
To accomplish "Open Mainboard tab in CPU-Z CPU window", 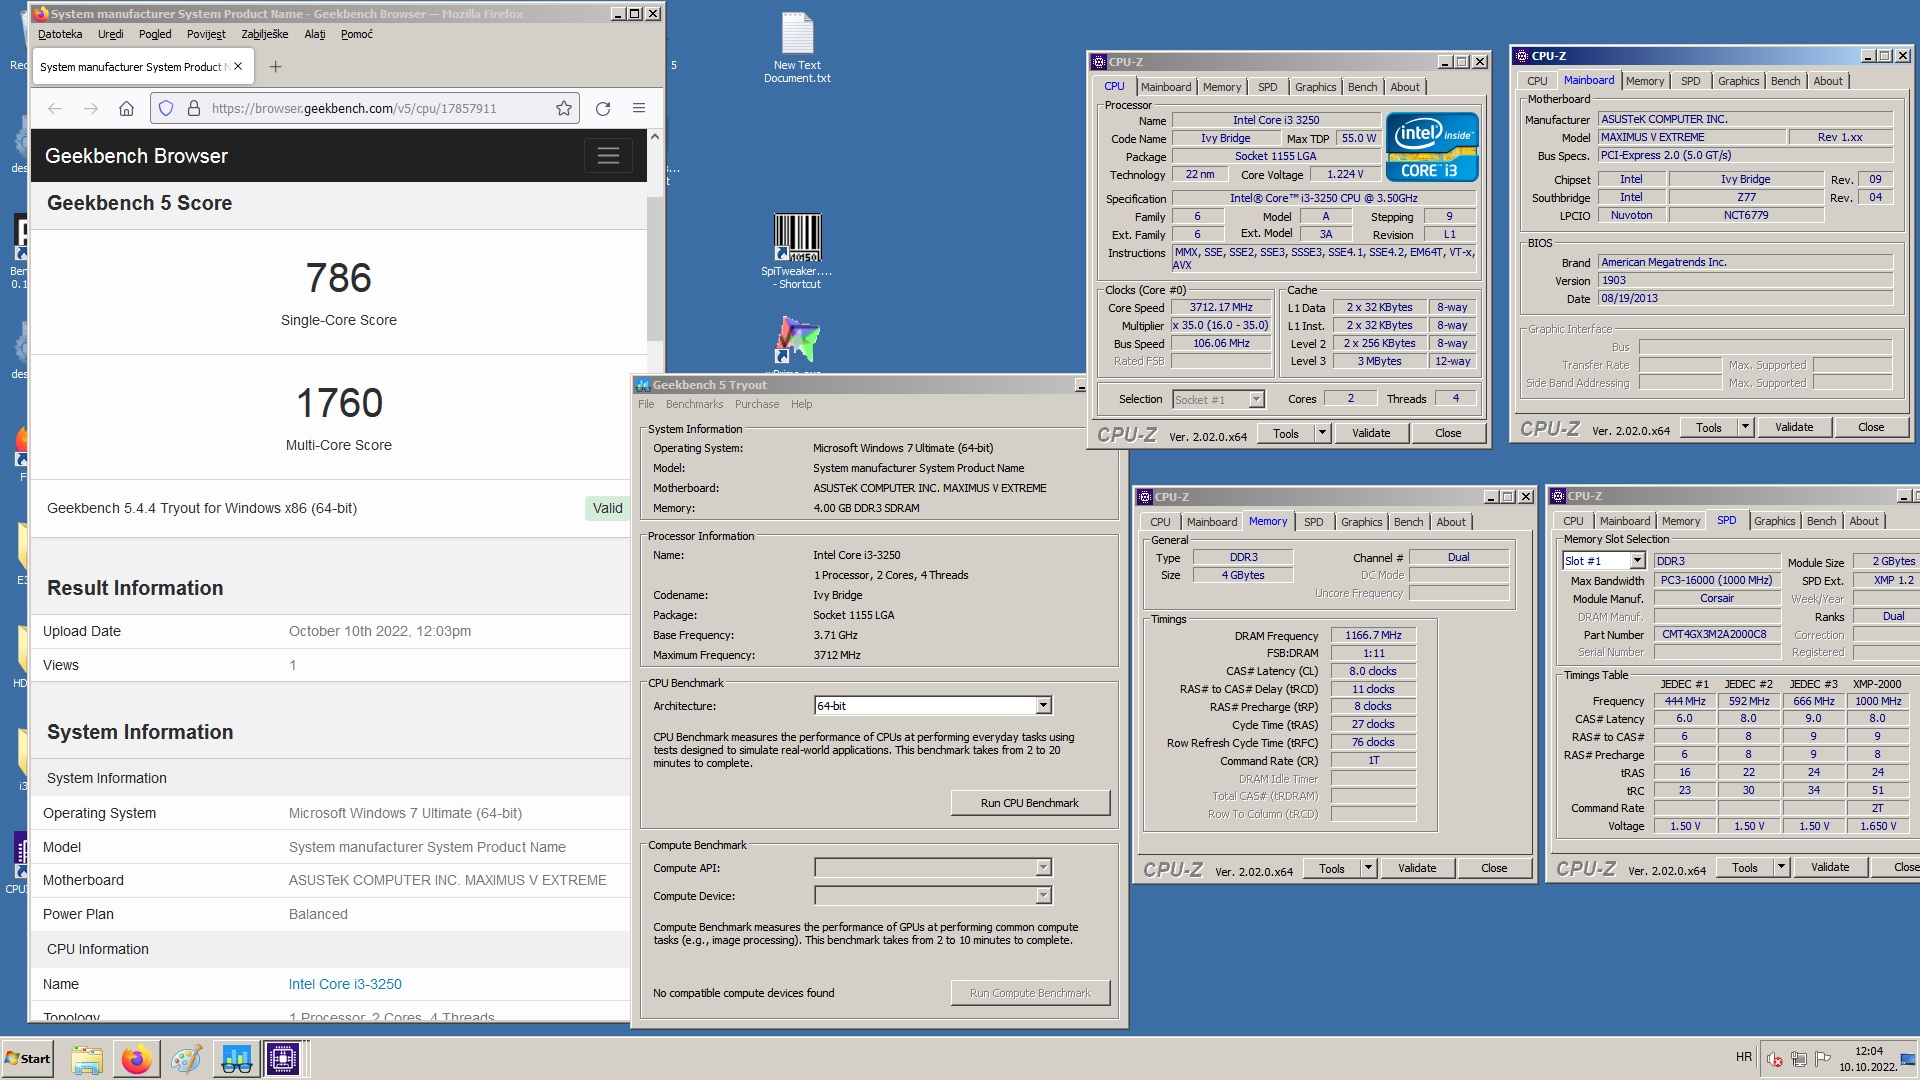I will (x=1166, y=87).
